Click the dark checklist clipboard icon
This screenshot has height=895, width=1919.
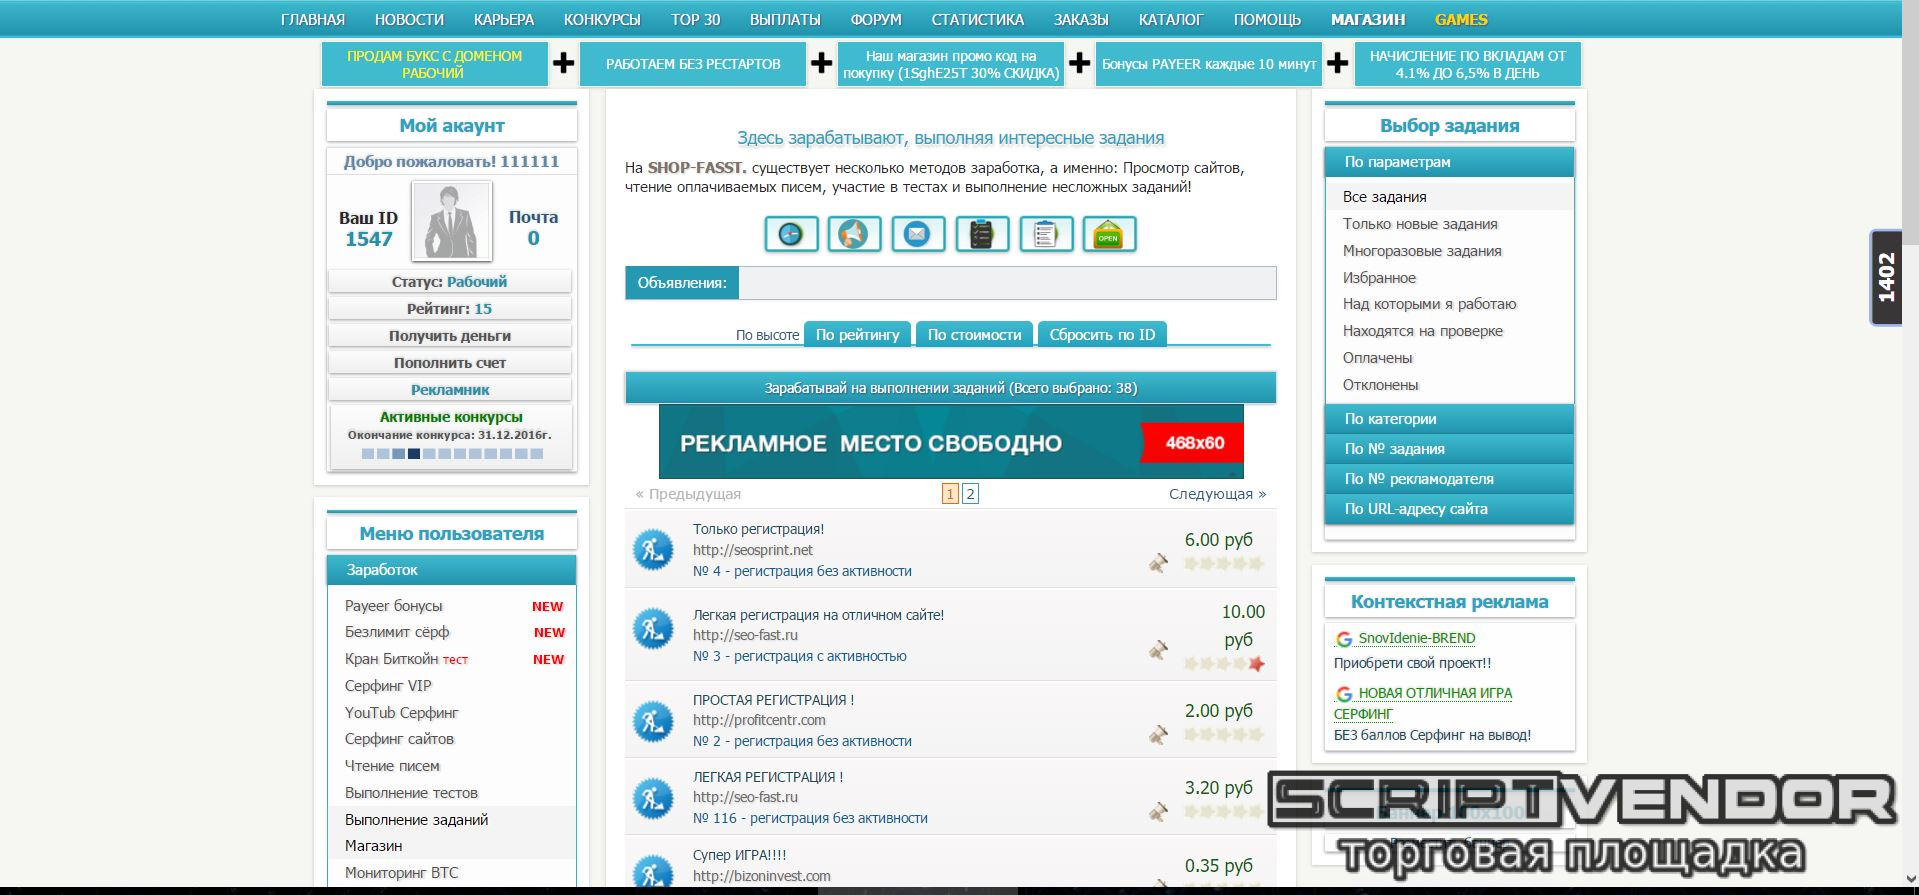[x=981, y=234]
